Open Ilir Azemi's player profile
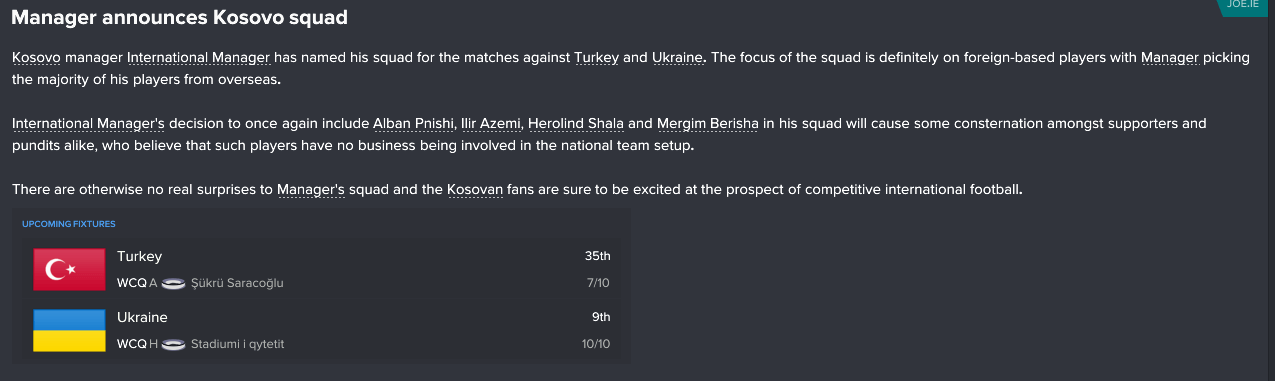 point(491,124)
